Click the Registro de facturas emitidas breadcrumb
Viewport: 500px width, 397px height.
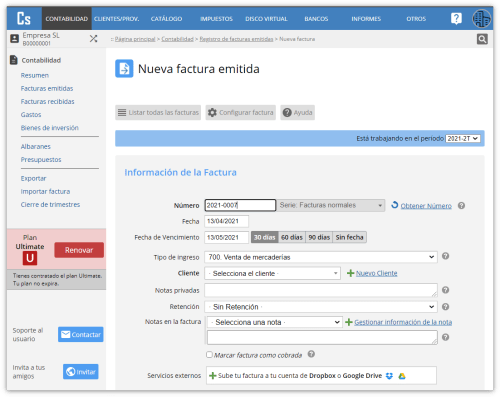(236, 39)
